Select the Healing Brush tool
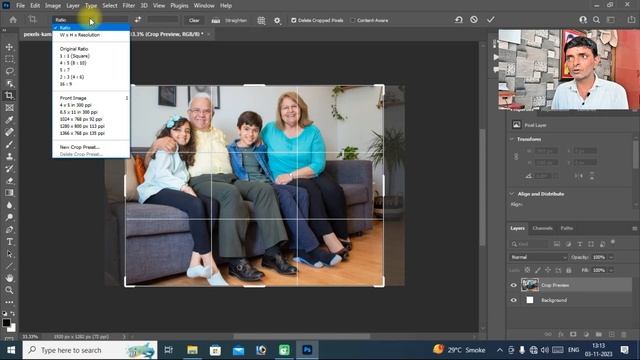The image size is (640, 360). pyautogui.click(x=9, y=132)
